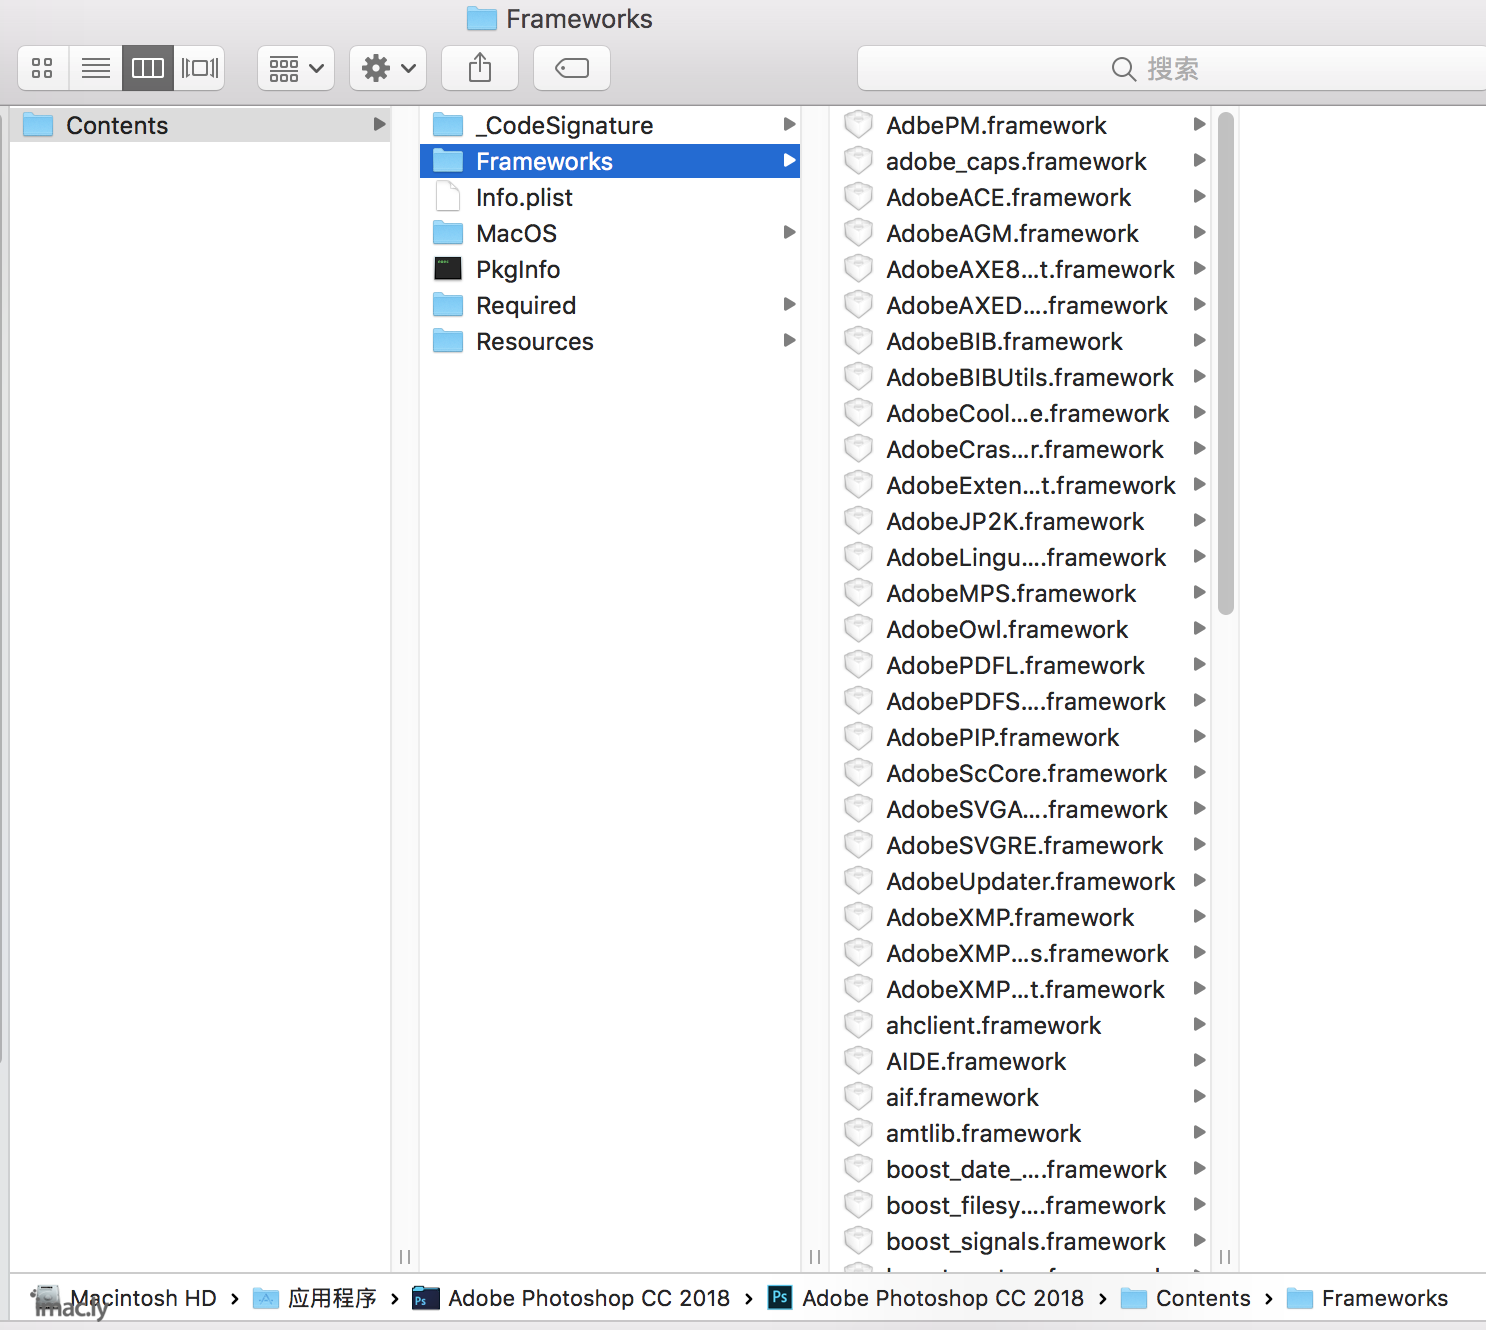The width and height of the screenshot is (1486, 1330).
Task: Switch to icon view mode
Action: point(43,68)
